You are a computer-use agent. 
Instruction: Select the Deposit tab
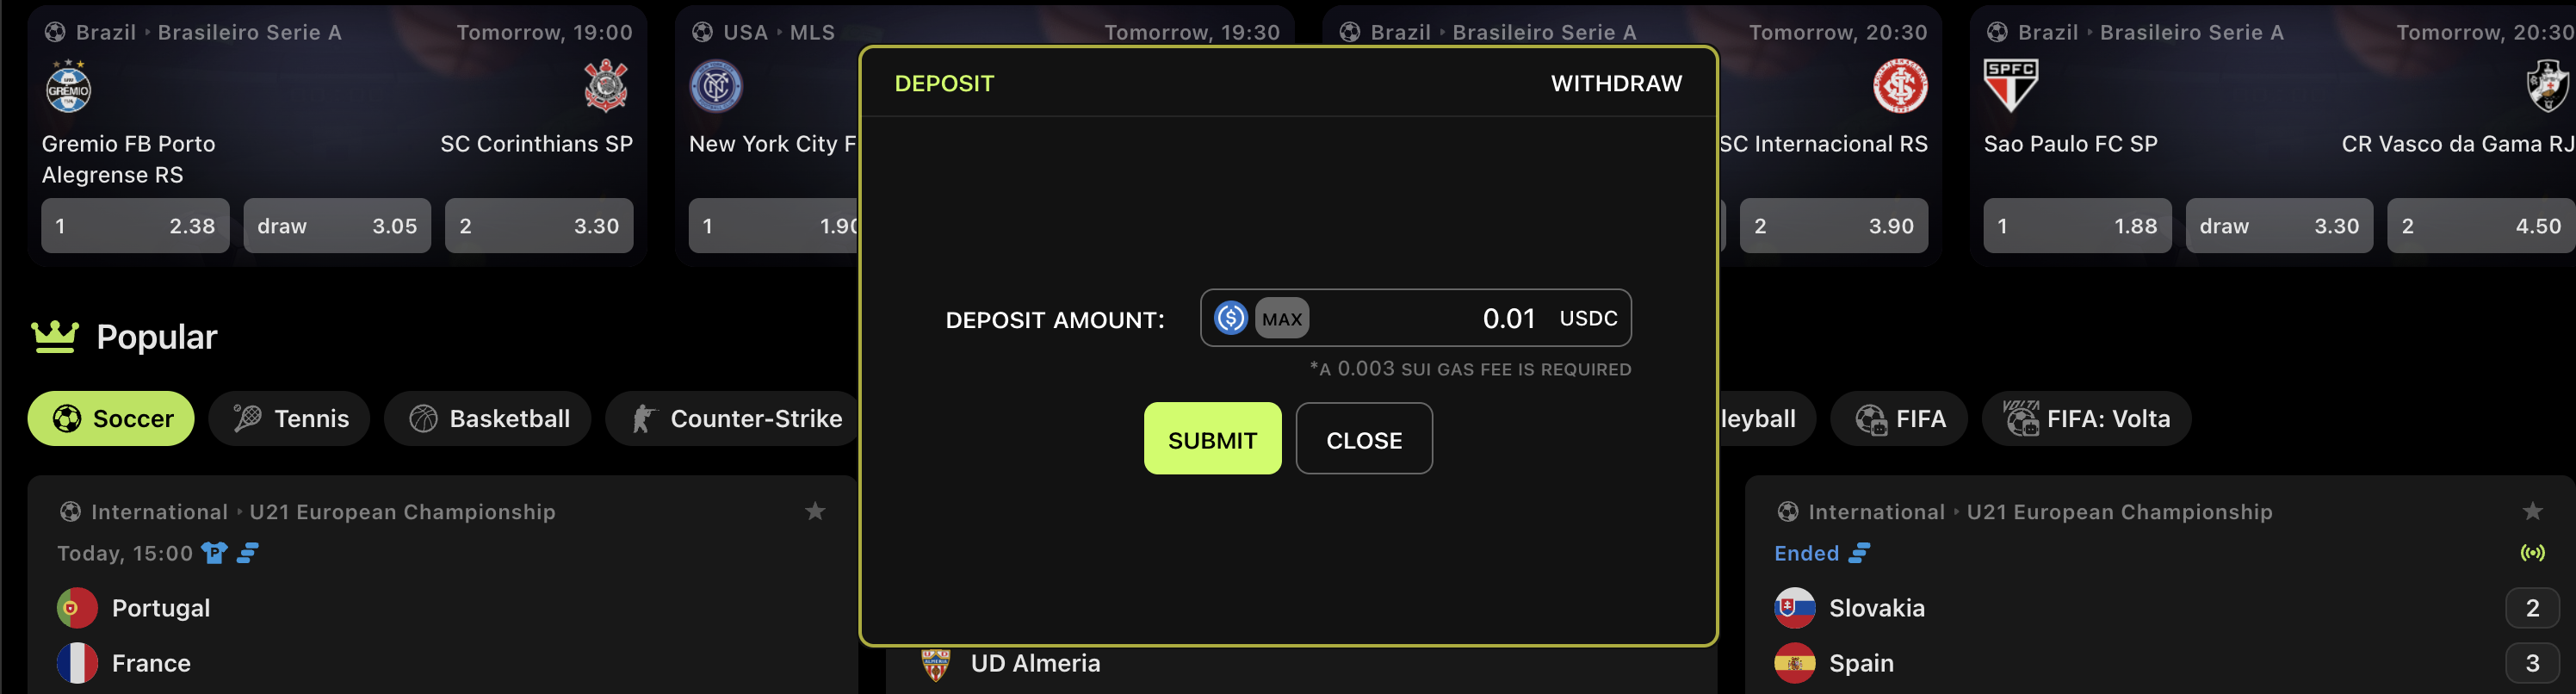(x=944, y=83)
